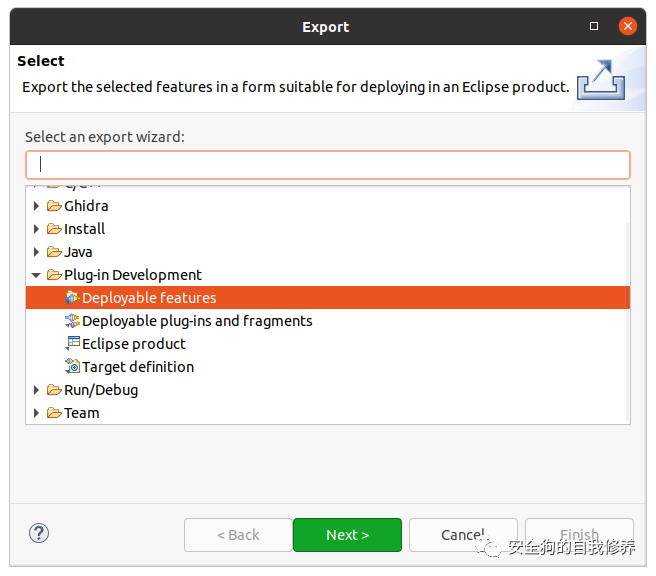Click the < Back button
Screen dimensions: 656x576
(x=238, y=535)
